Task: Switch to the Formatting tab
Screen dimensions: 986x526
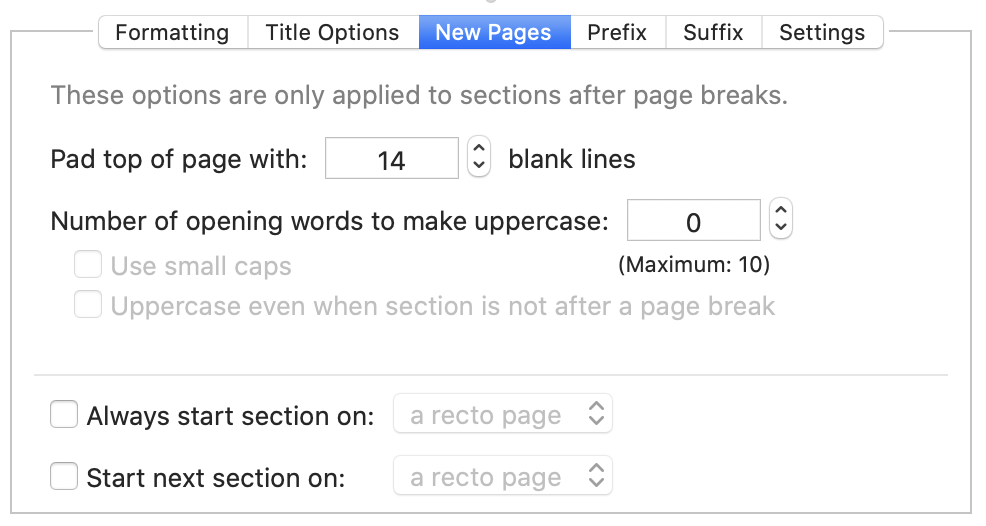Action: pos(173,32)
